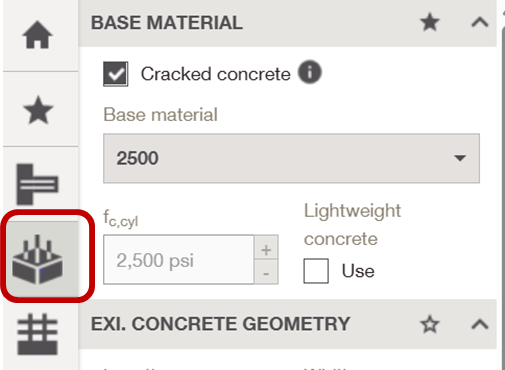
Task: Click the fc,cyl 2,500 psi input field
Action: (179, 260)
